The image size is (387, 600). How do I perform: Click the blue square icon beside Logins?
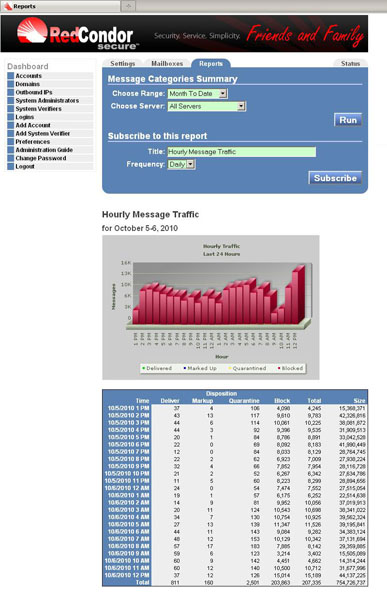(11, 117)
